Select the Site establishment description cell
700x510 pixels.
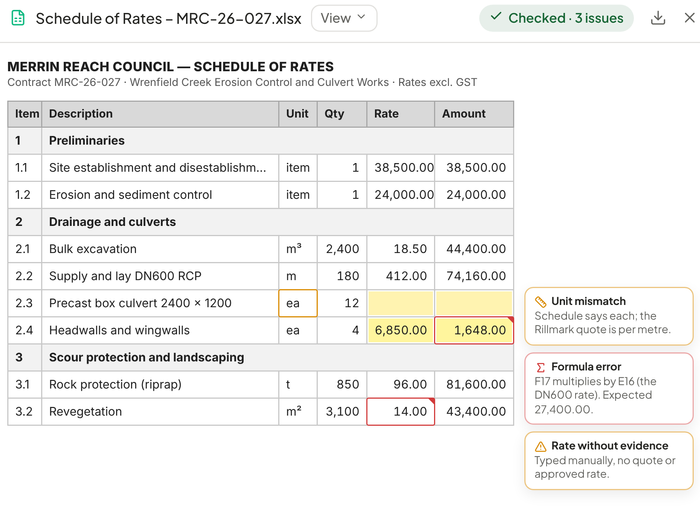point(160,168)
